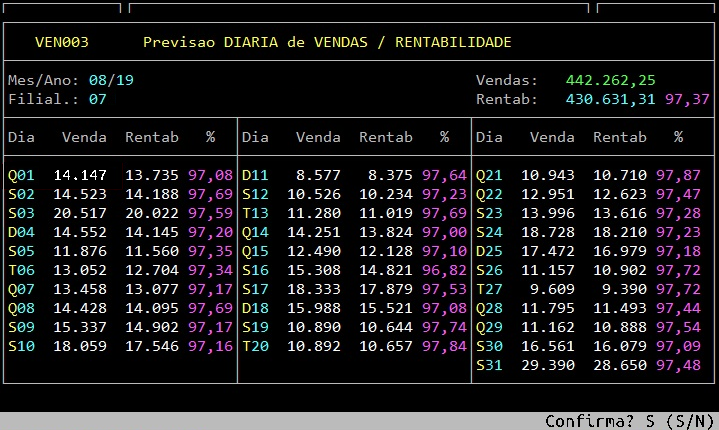Click the overall percentage 97,37

pos(687,99)
